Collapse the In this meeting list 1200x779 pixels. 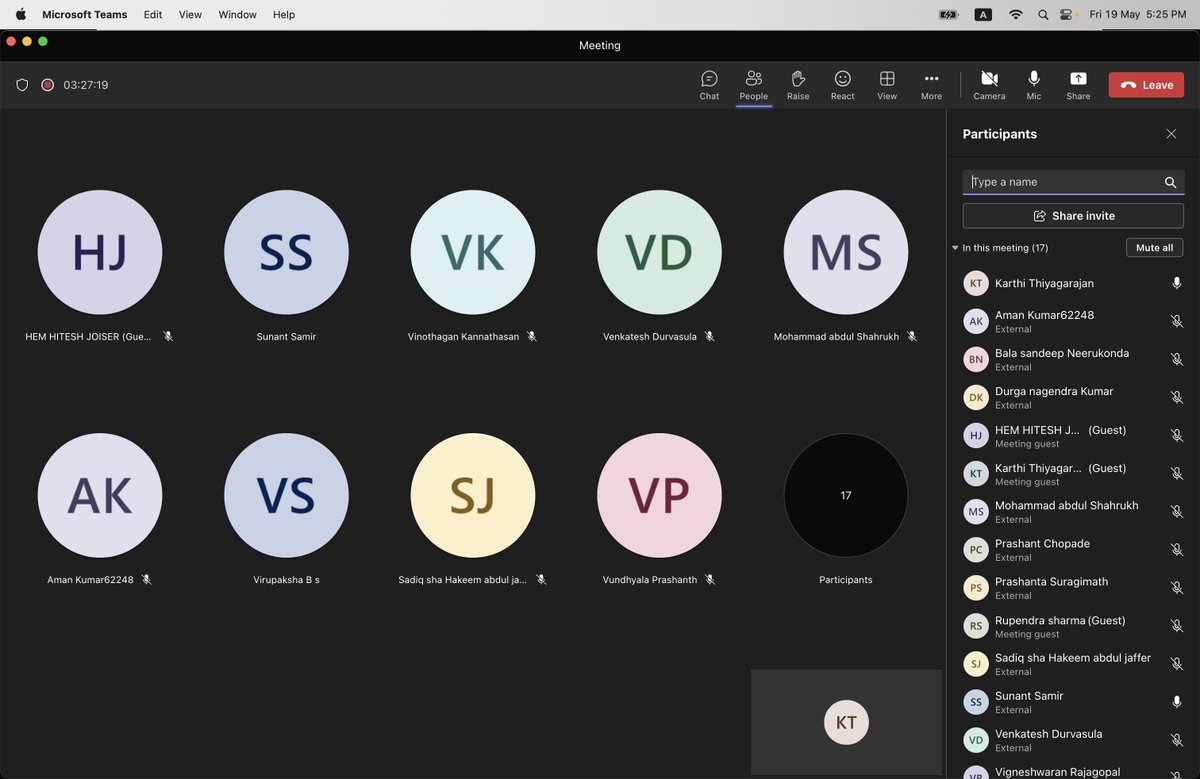(955, 248)
